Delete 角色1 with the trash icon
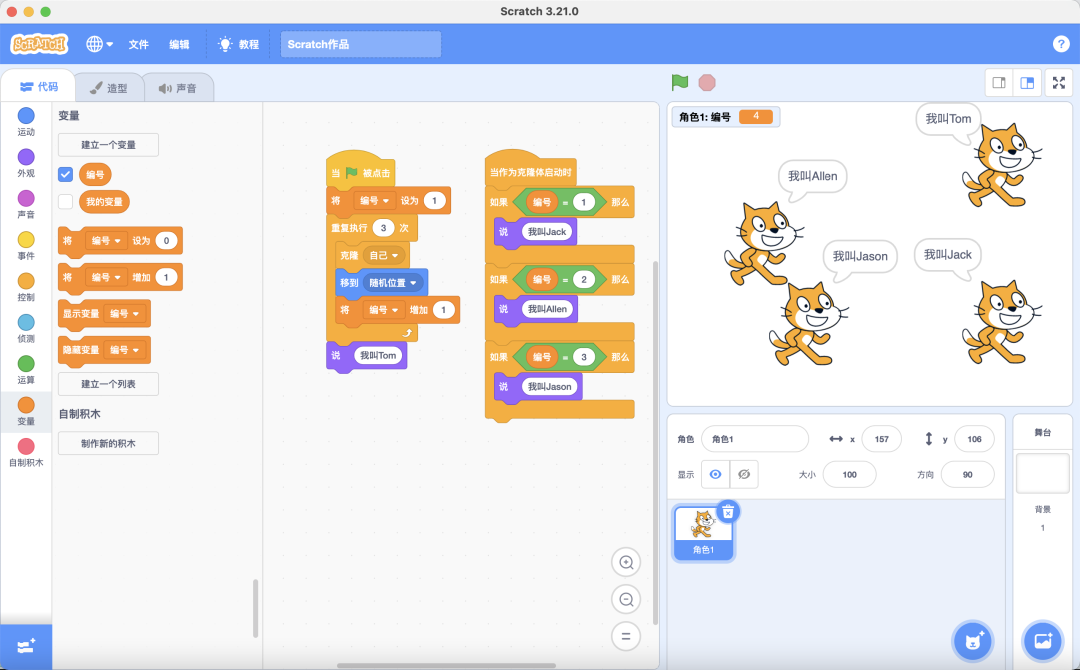The height and width of the screenshot is (670, 1080). (x=728, y=512)
